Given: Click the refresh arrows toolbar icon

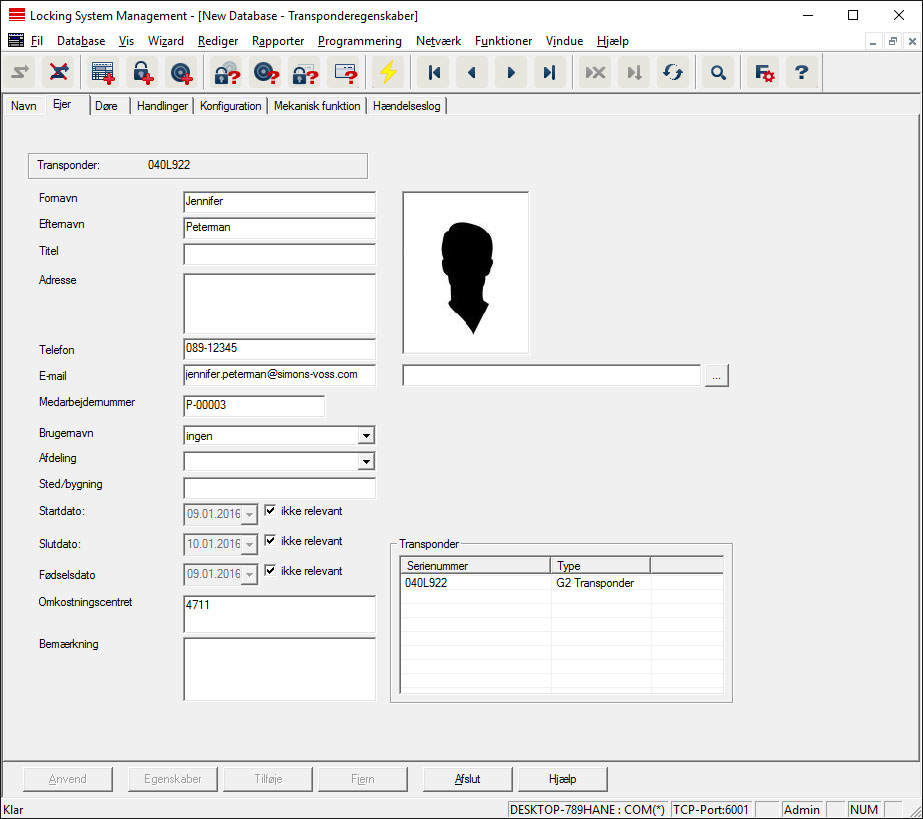Looking at the screenshot, I should (672, 73).
